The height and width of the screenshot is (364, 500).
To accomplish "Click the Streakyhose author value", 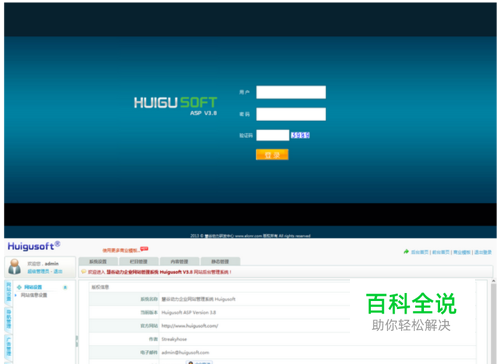I will click(x=174, y=339).
